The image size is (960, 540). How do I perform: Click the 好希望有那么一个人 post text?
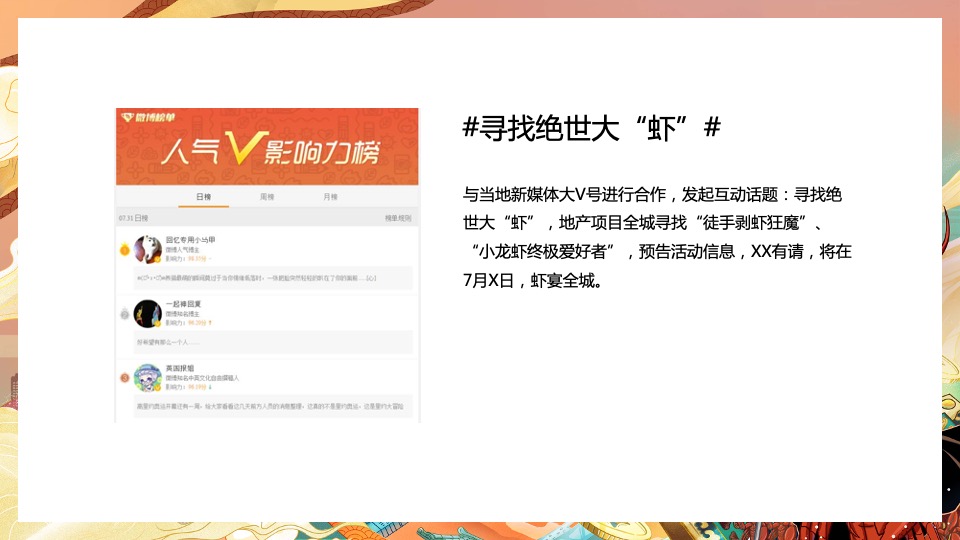168,342
